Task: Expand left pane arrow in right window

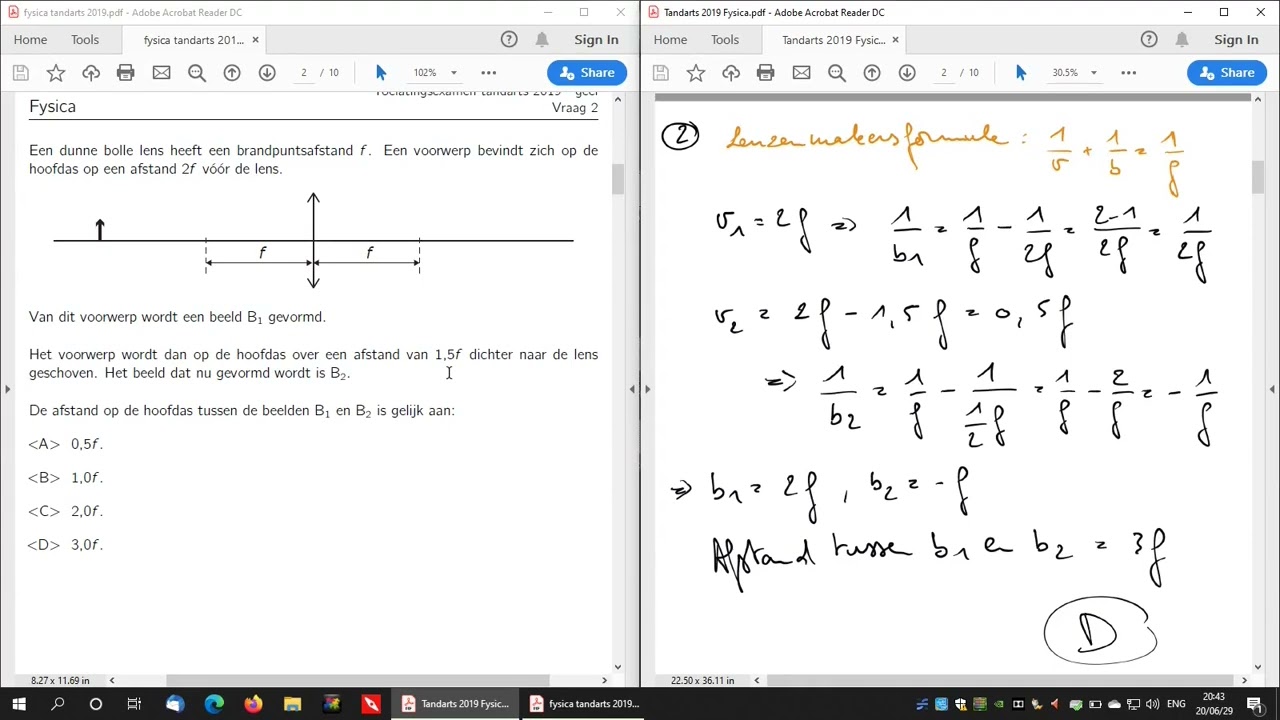Action: point(647,389)
